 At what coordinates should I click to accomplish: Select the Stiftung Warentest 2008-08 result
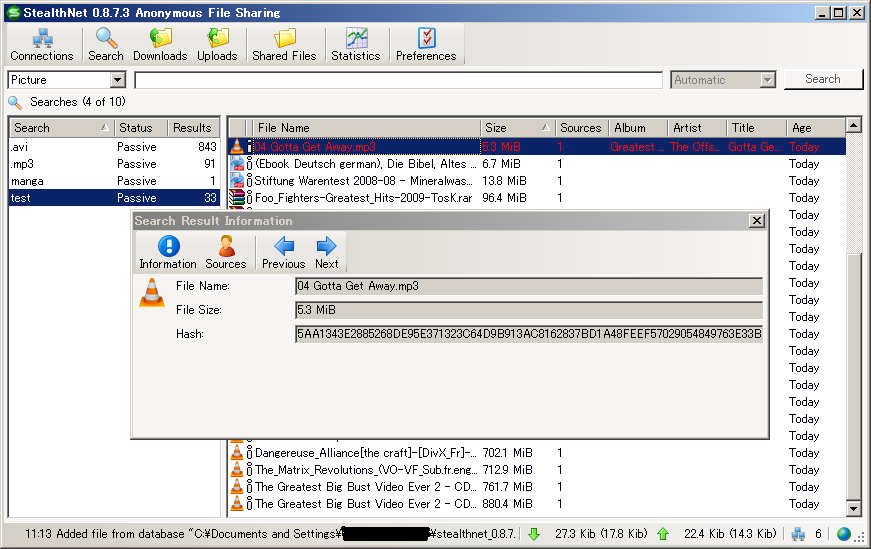(x=538, y=181)
